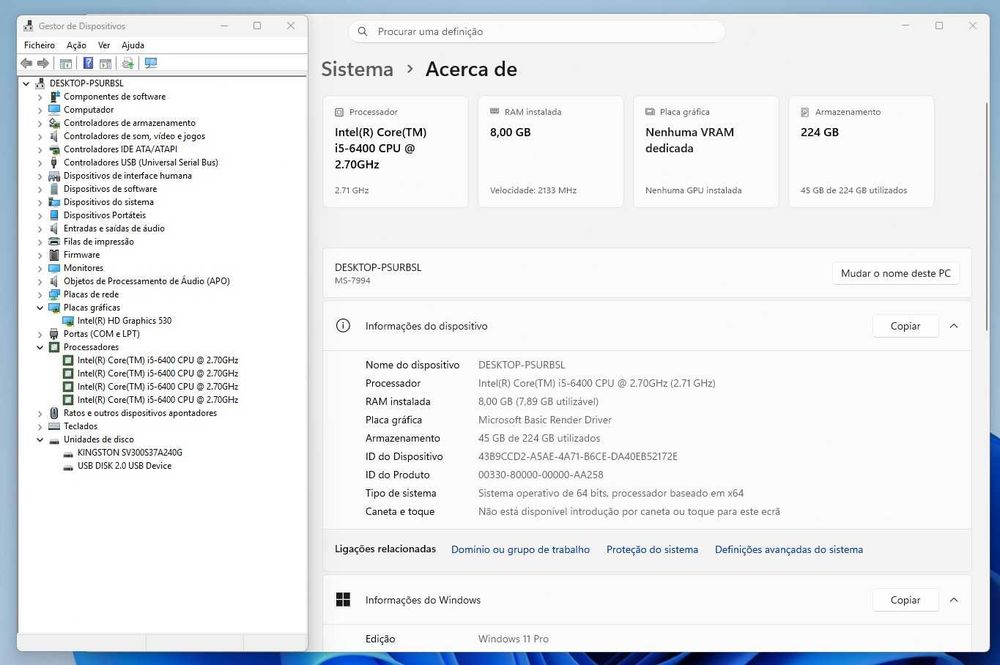Click Mudar o nome deste PC
1000x665 pixels.
(895, 273)
